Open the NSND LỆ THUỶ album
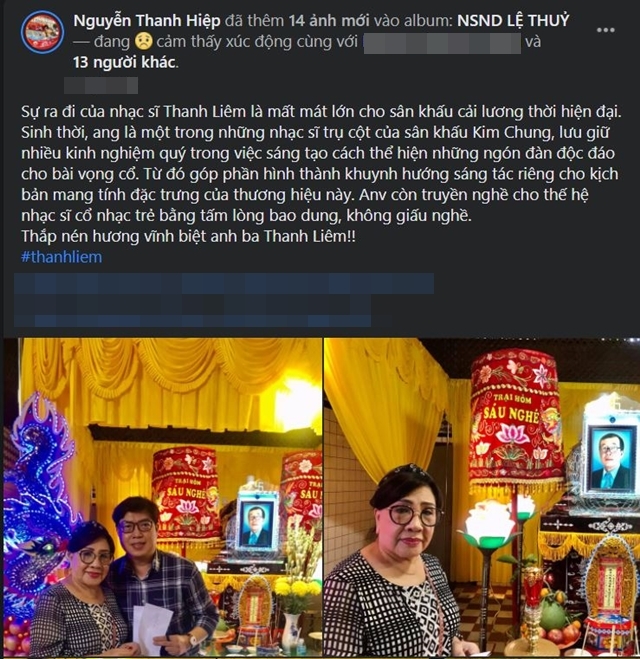Image resolution: width=640 pixels, height=659 pixels. pos(513,21)
